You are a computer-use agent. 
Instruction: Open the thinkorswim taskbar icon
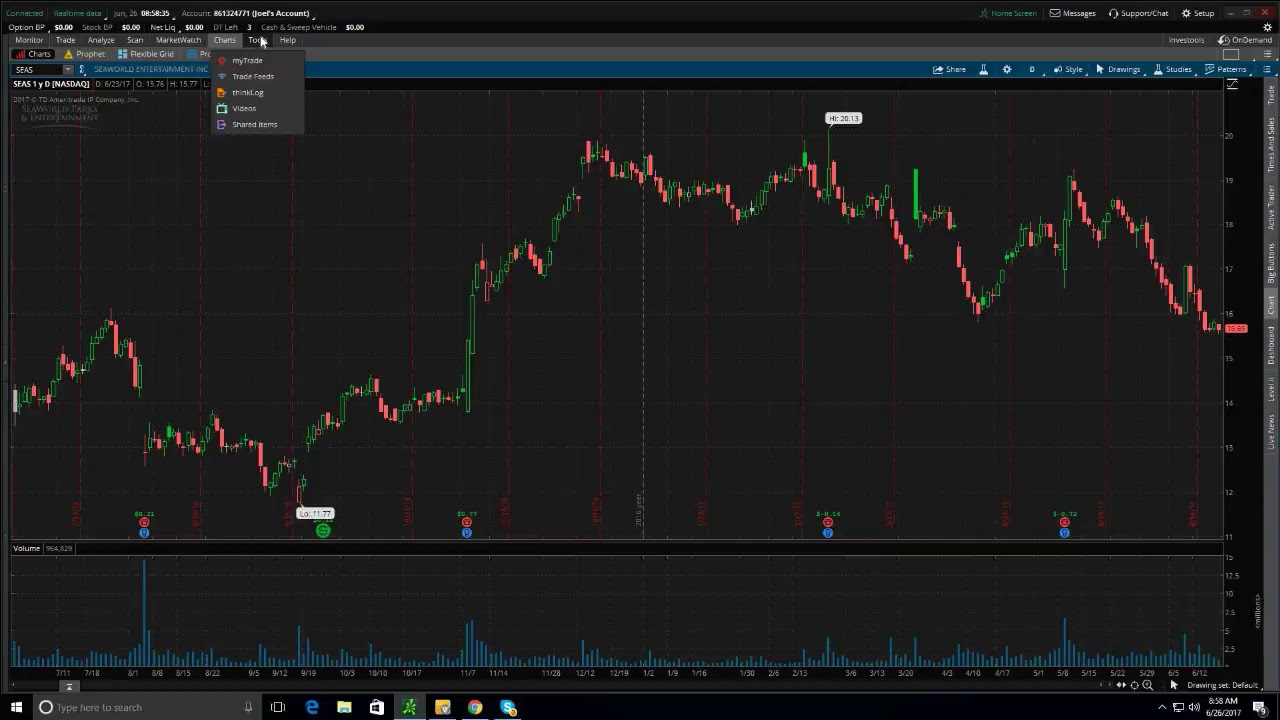pyautogui.click(x=410, y=707)
